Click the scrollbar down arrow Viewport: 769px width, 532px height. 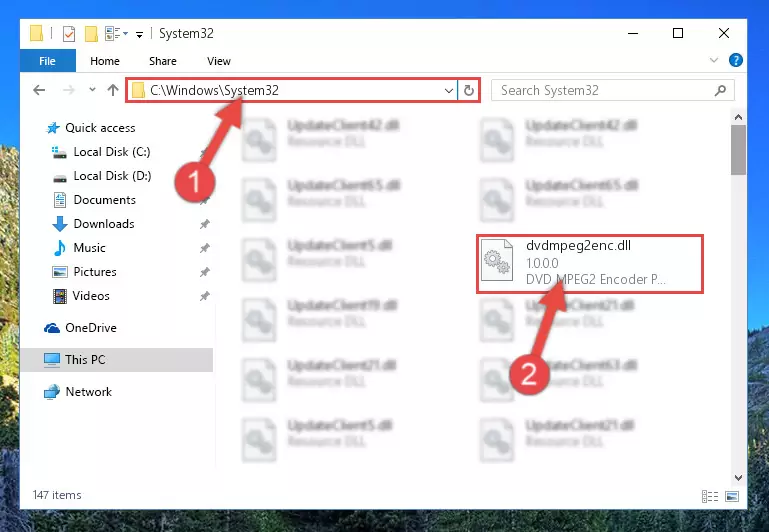click(738, 478)
